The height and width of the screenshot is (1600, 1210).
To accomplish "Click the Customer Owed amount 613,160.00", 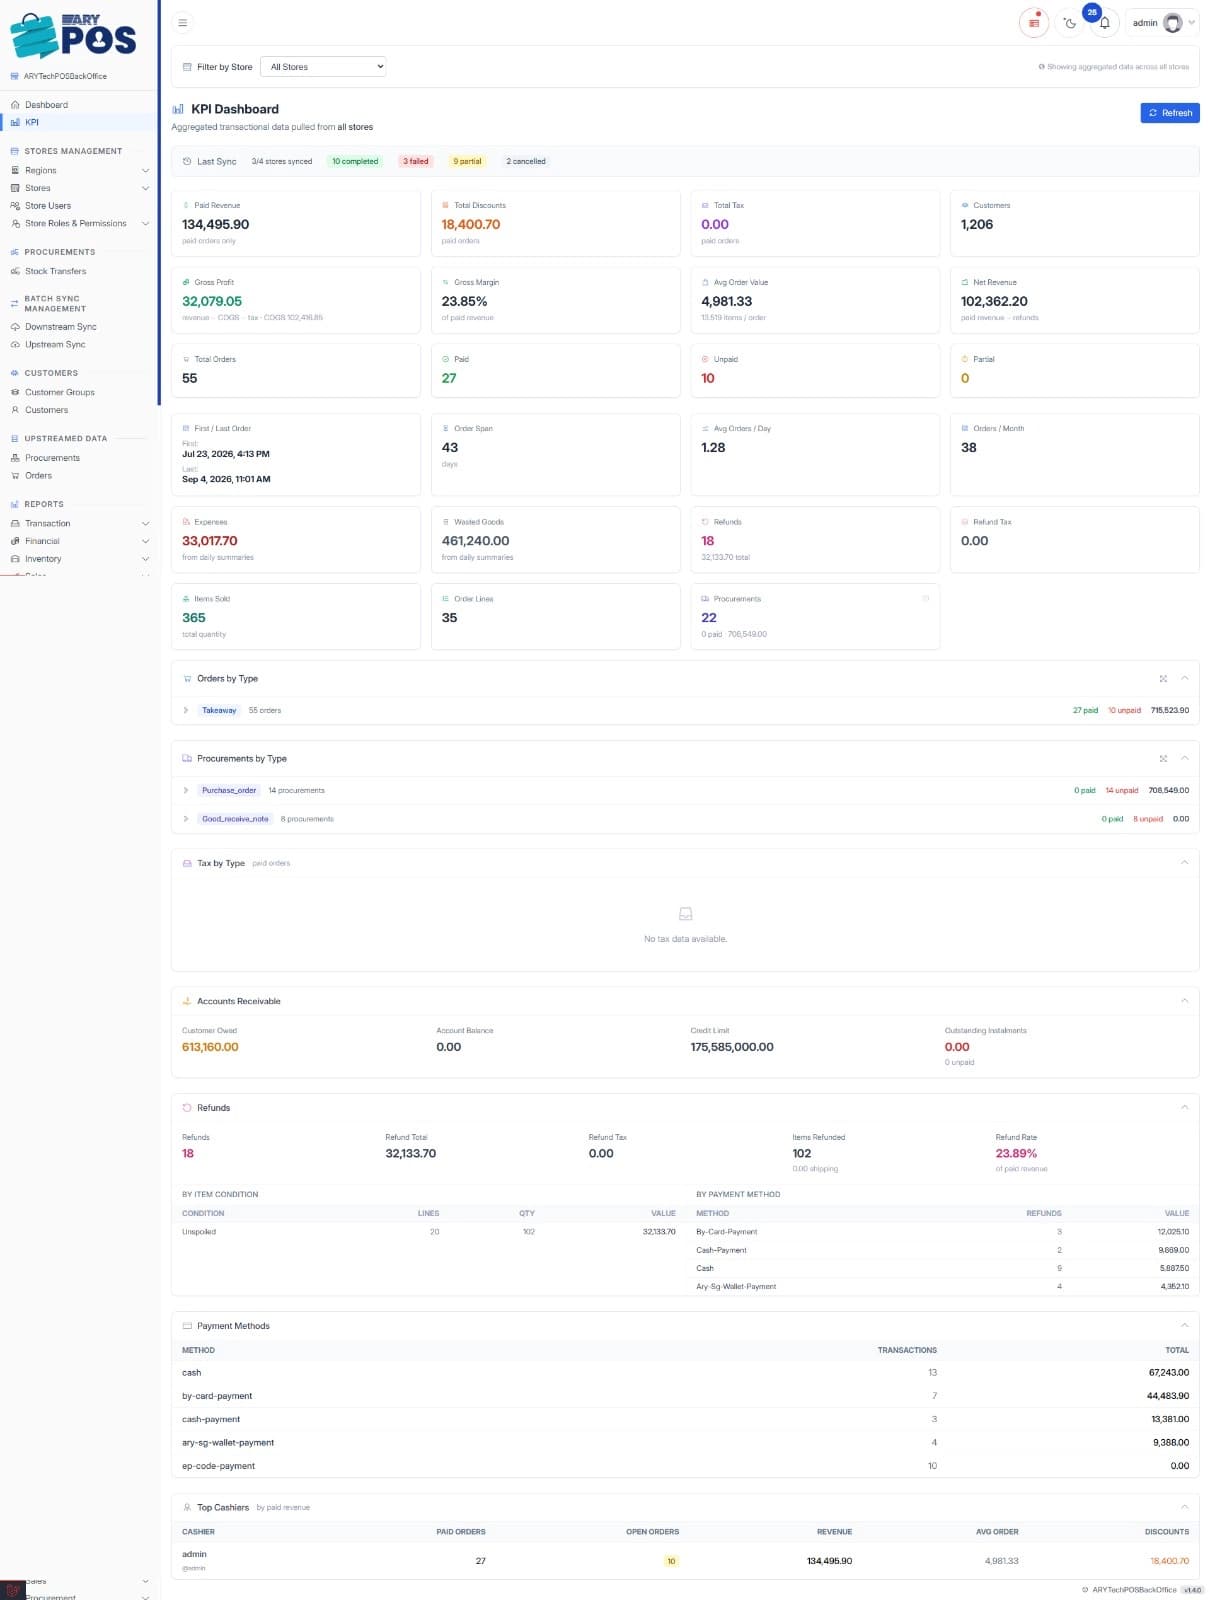I will tap(210, 1047).
